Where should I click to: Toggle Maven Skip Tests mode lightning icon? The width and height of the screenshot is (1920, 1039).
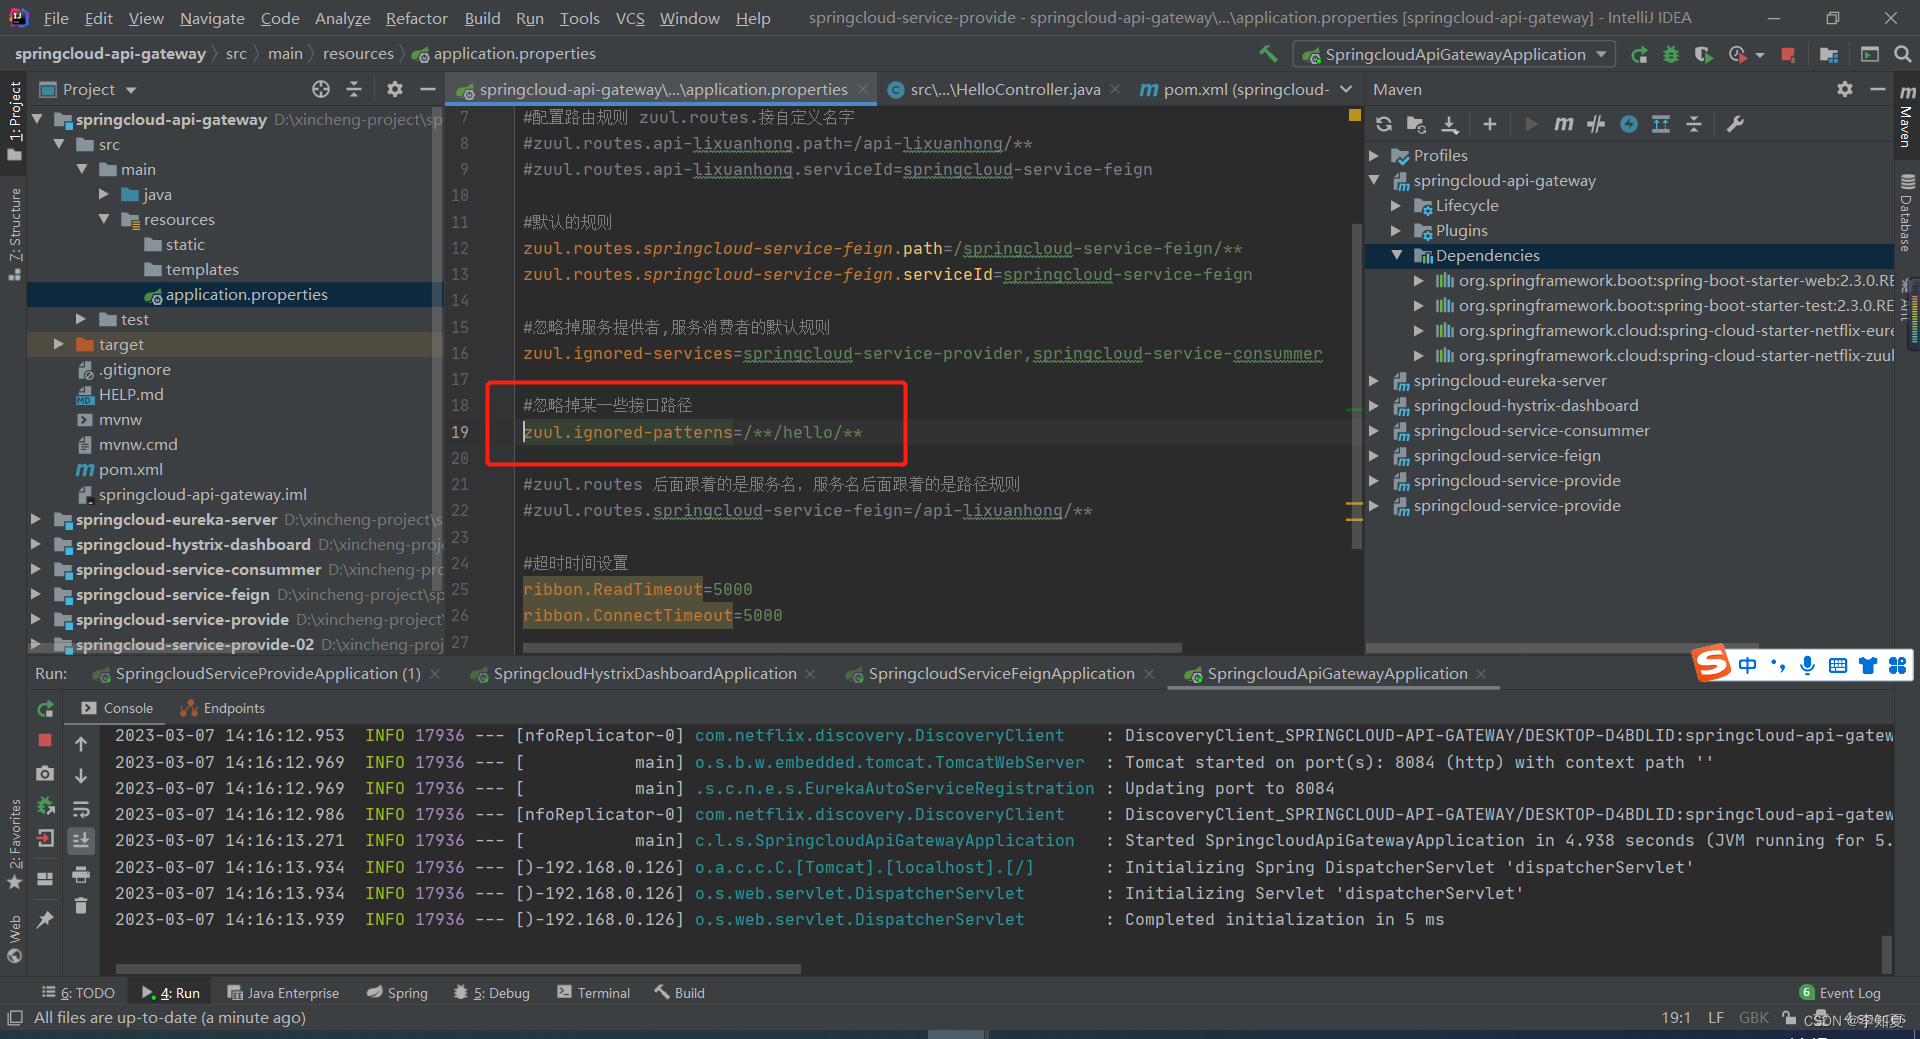[x=1629, y=124]
